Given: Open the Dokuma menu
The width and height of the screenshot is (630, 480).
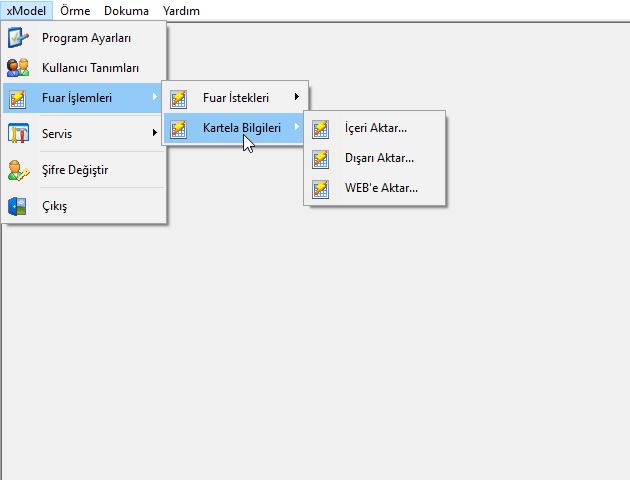Looking at the screenshot, I should 126,11.
